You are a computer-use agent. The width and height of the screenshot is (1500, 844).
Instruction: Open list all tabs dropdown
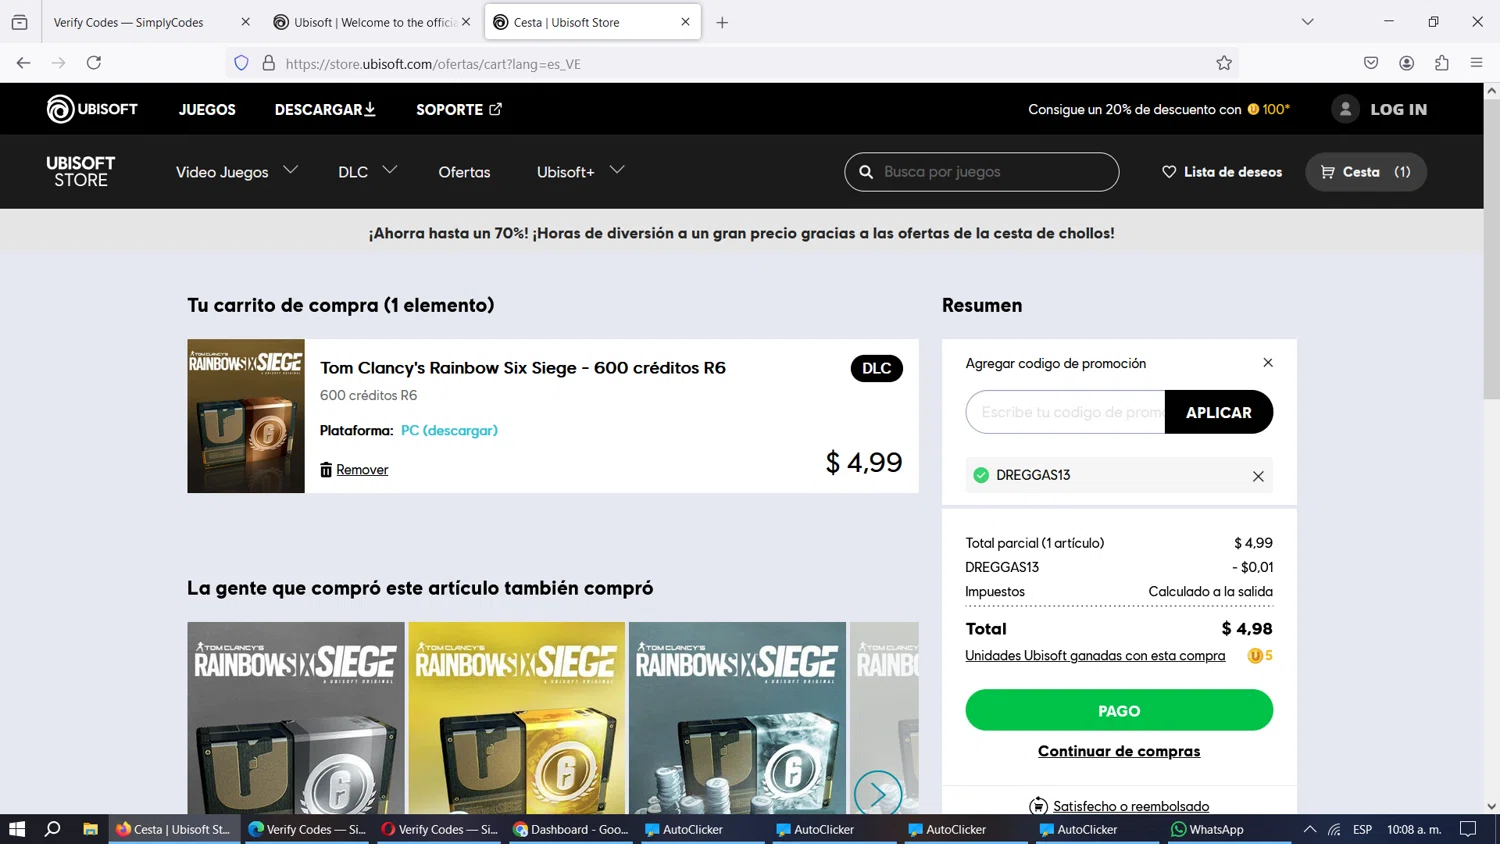coord(1307,22)
